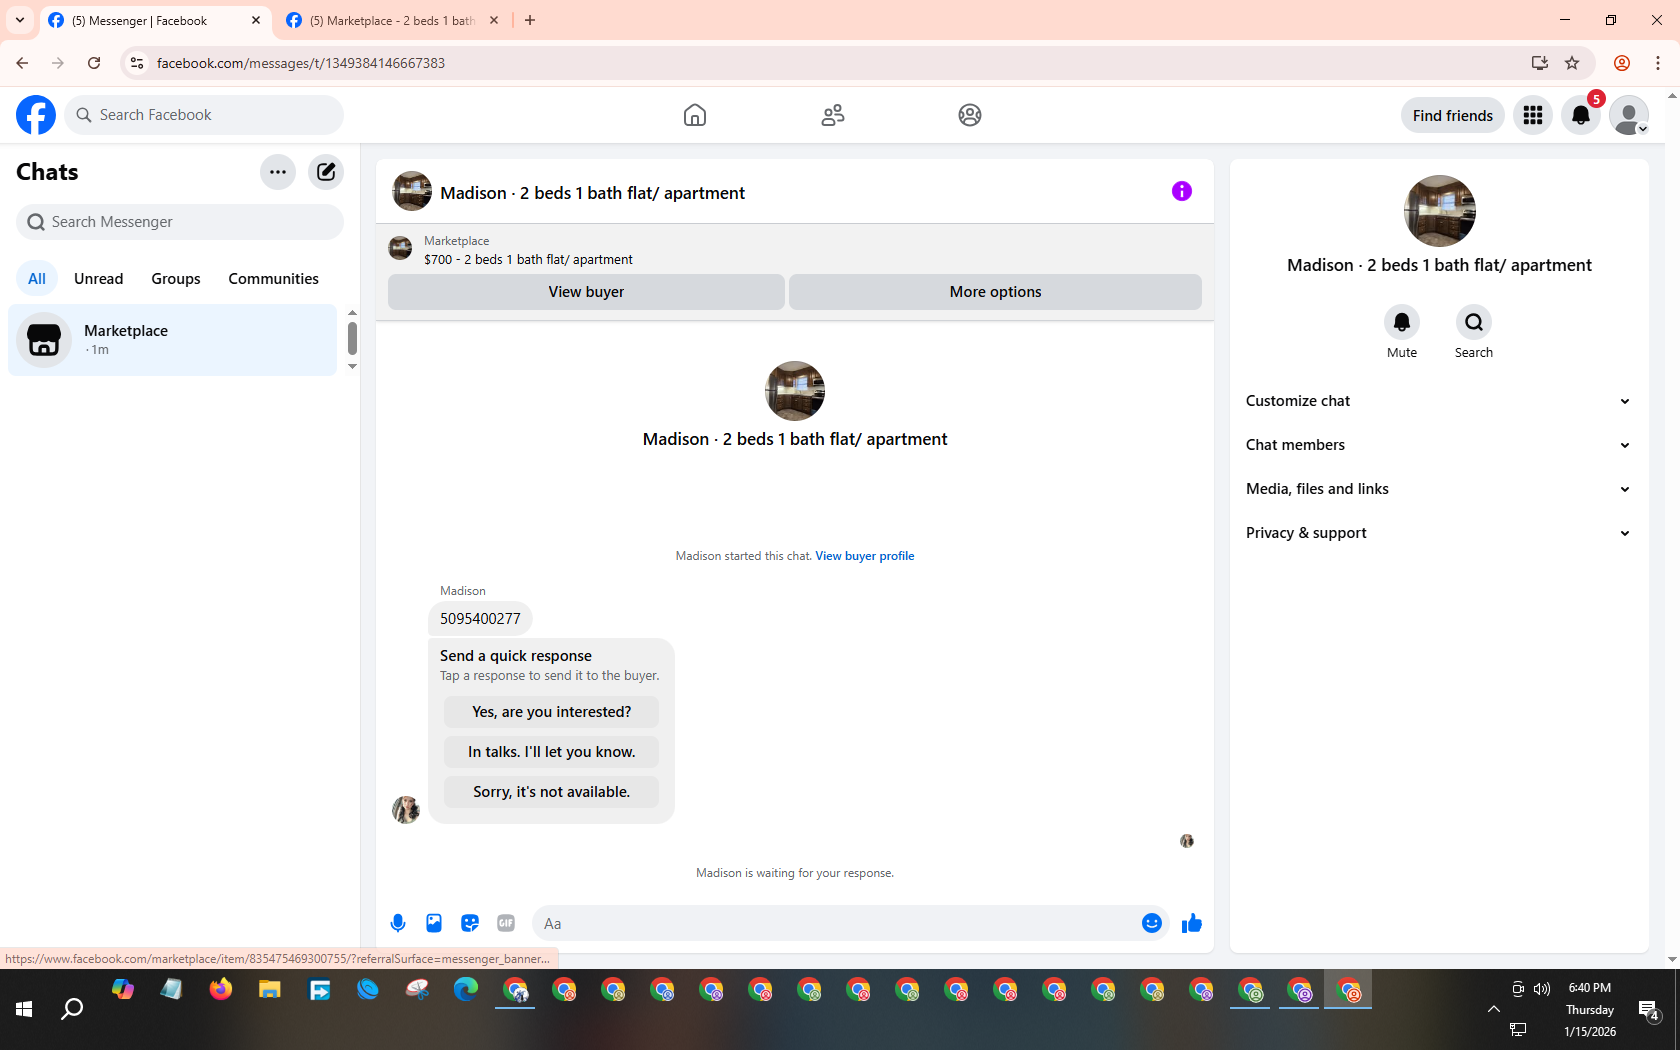Go back in browser history
Viewport: 1680px width, 1050px height.
pos(22,63)
